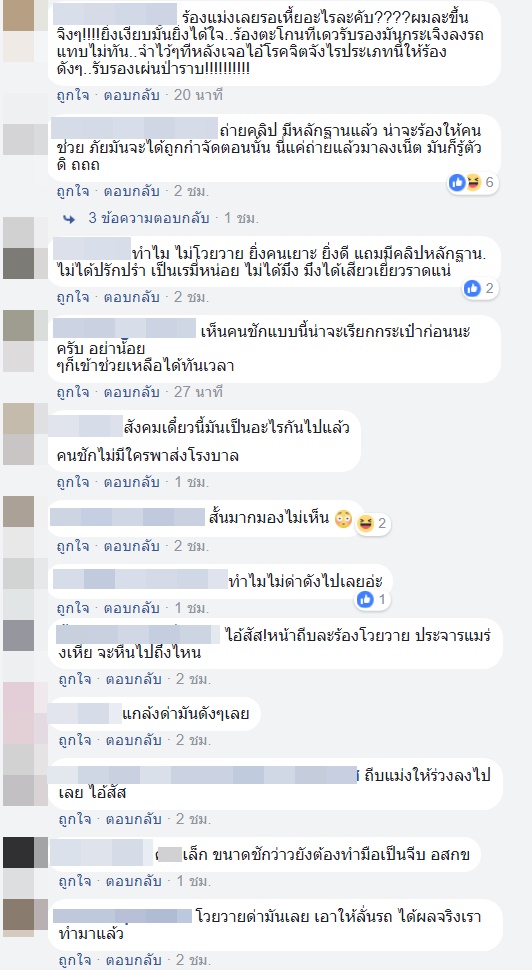Like the comment ทำไมไม่ด่าดังไปเลยอ่ะ

[x=73, y=607]
